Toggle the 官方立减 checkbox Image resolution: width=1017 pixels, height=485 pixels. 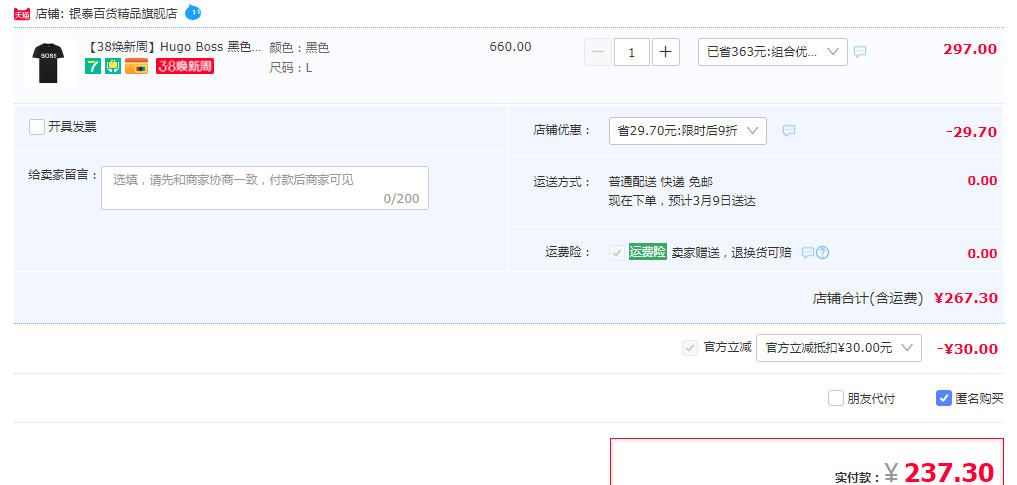(x=689, y=348)
